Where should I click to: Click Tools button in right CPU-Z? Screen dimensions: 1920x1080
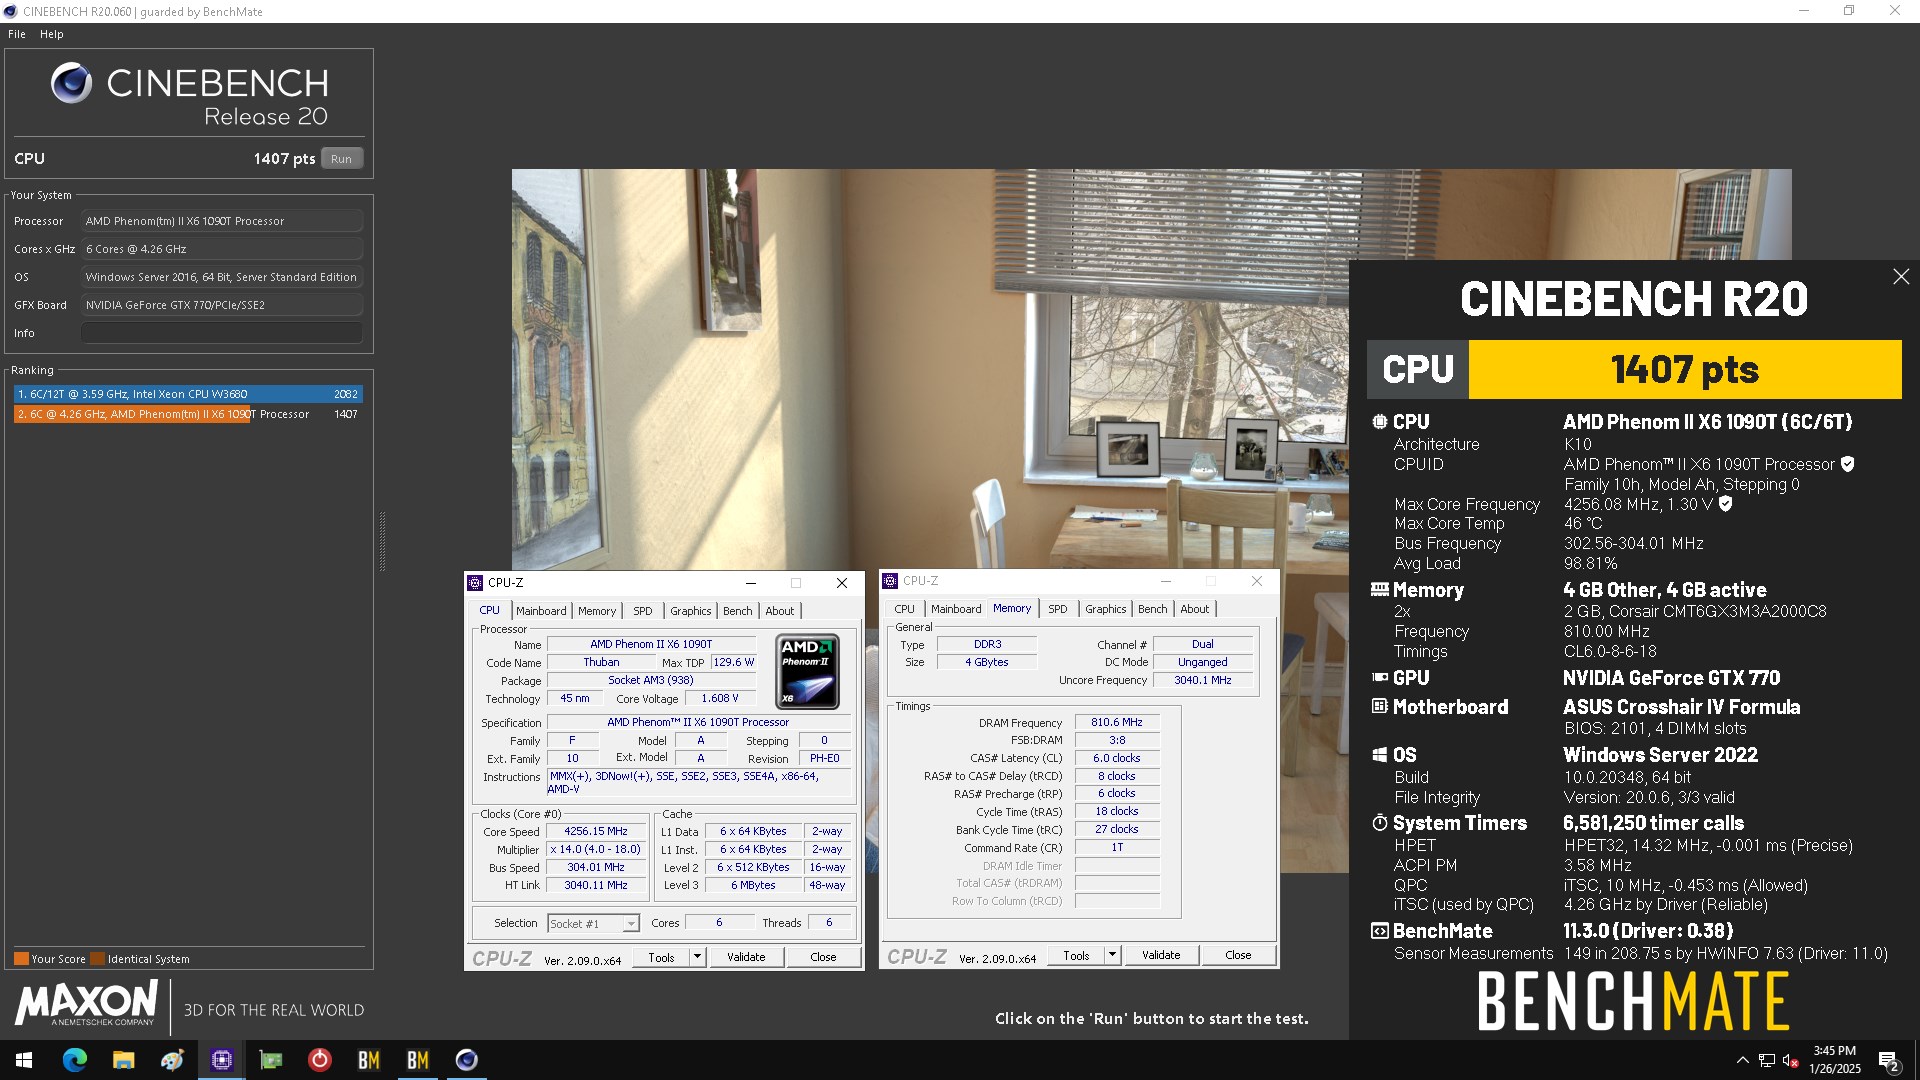pyautogui.click(x=1076, y=955)
